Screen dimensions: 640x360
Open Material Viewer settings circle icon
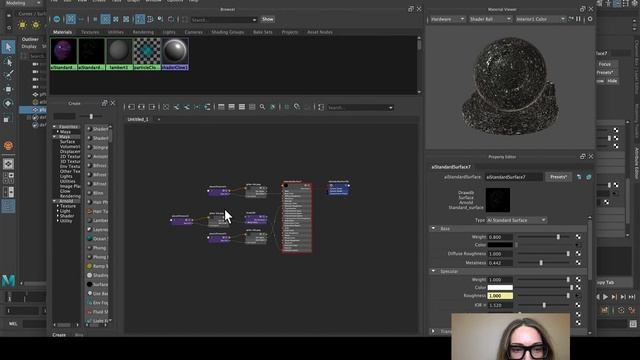(x=590, y=19)
